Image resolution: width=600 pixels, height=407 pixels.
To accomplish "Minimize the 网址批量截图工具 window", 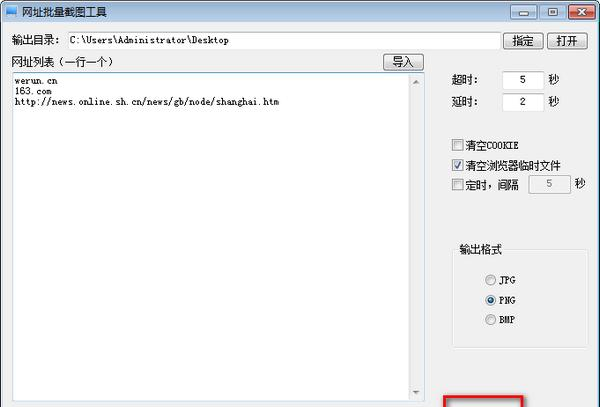I will [x=523, y=12].
